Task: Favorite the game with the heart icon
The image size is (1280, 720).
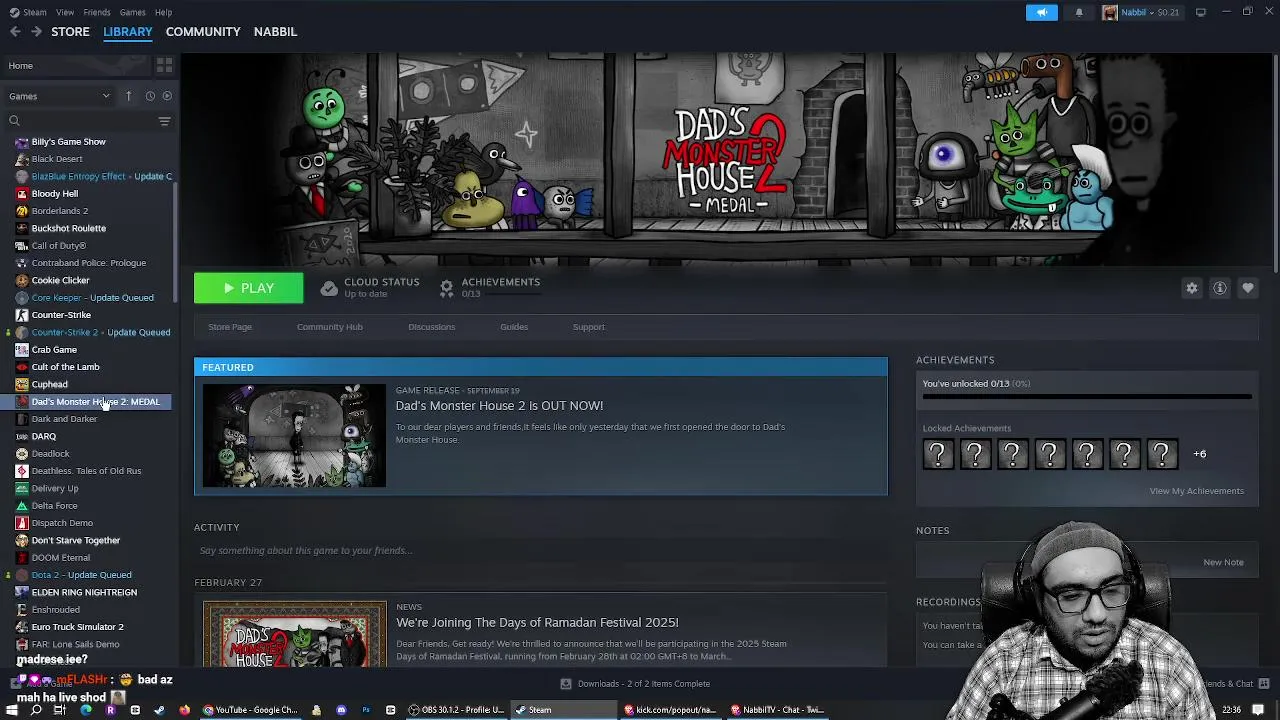Action: pyautogui.click(x=1248, y=288)
